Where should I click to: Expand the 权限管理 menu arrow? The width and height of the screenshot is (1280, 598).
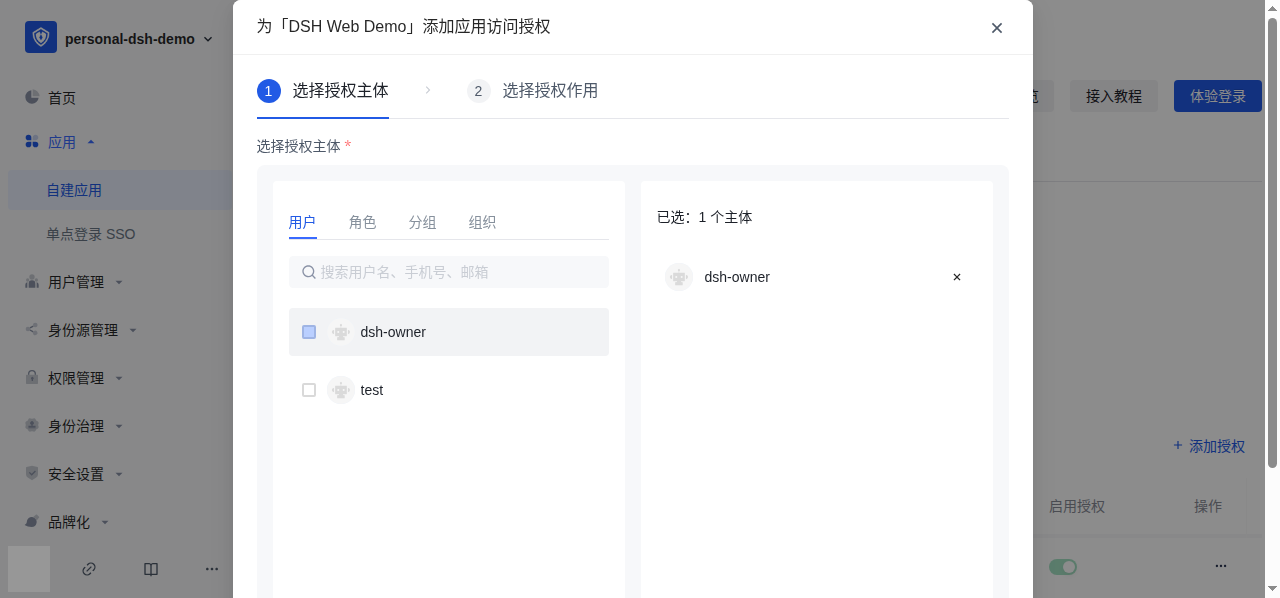tap(119, 378)
